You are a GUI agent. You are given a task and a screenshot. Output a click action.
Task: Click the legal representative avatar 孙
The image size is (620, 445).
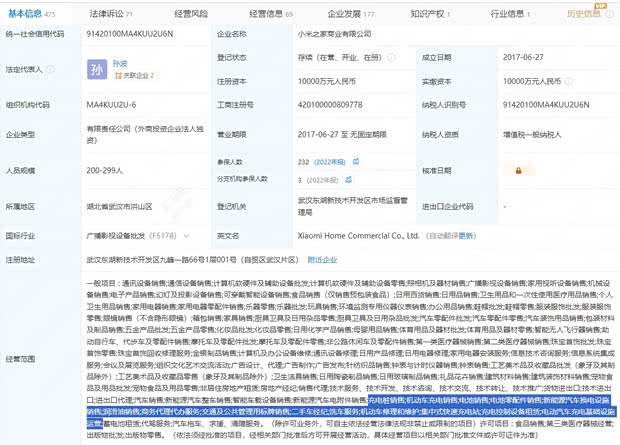coord(96,70)
